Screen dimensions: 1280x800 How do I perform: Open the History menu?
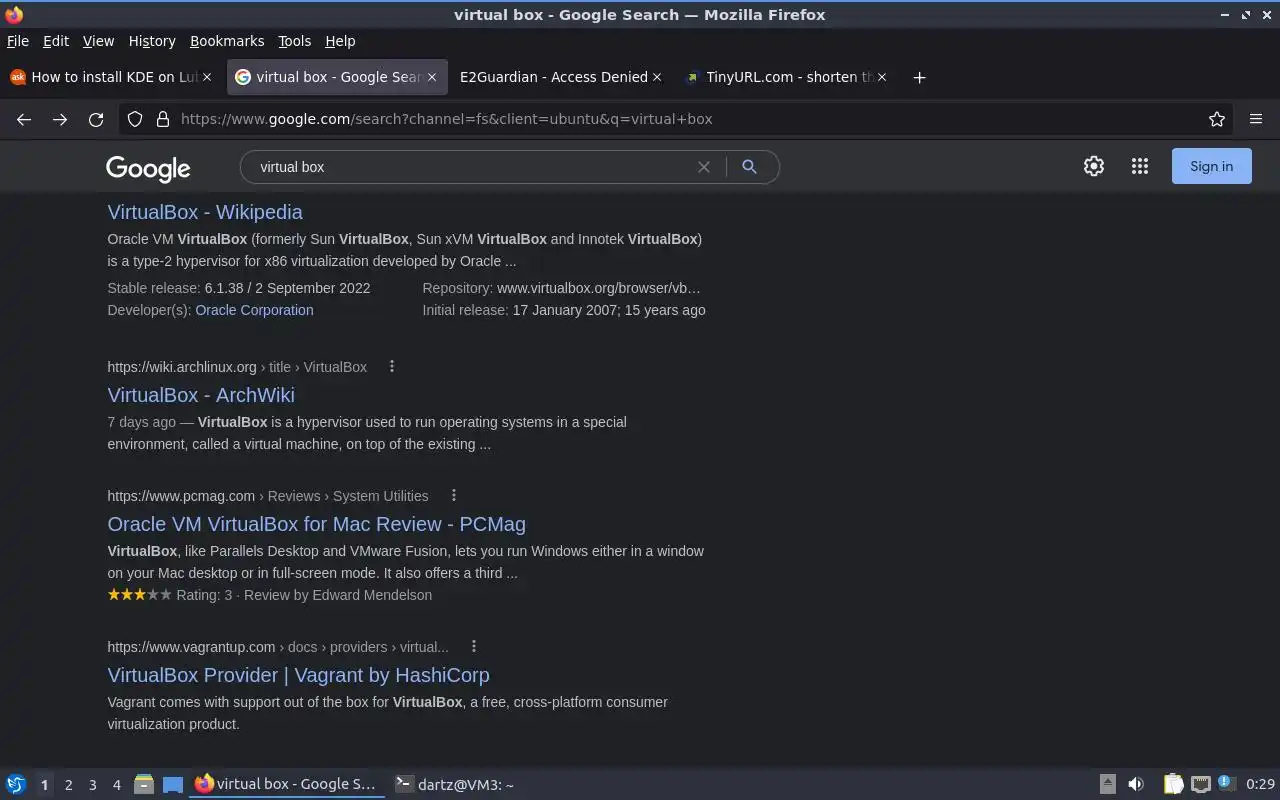(x=152, y=41)
